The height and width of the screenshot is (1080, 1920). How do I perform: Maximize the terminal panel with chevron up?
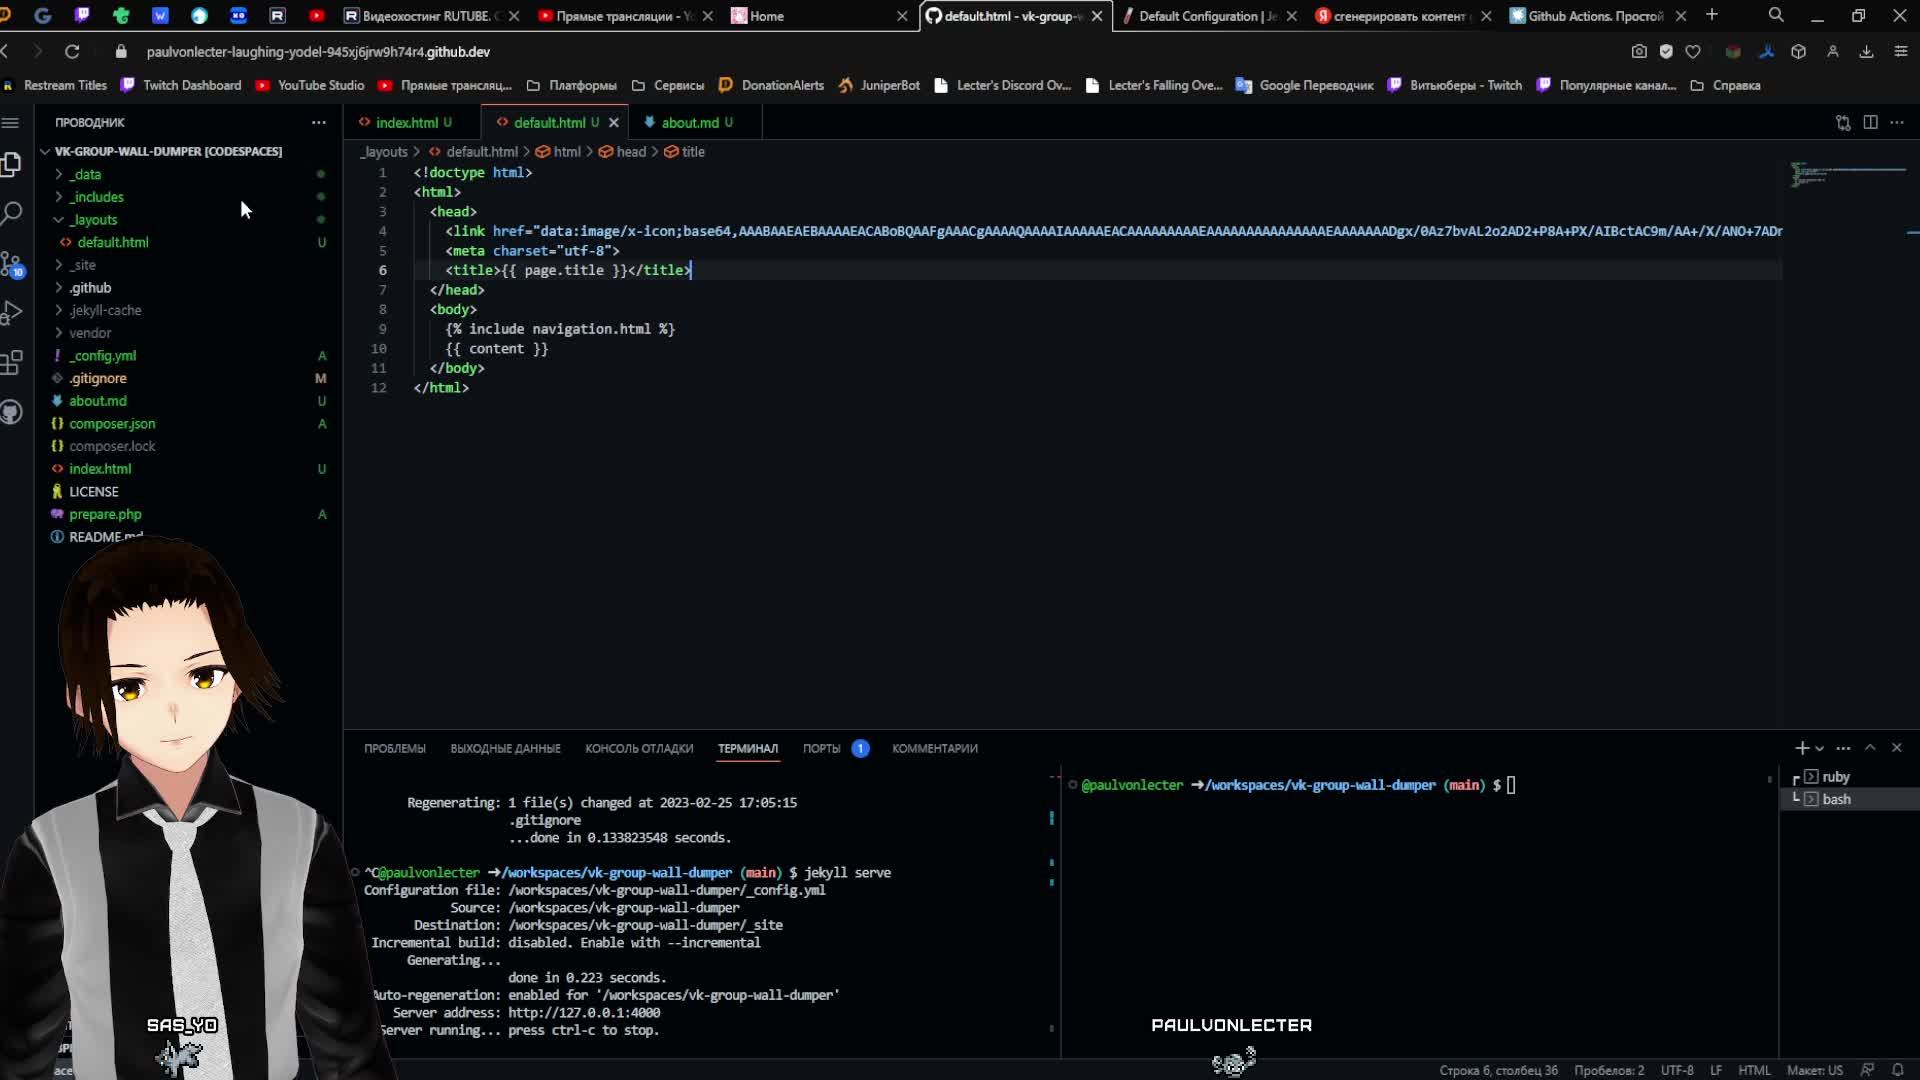click(1870, 748)
